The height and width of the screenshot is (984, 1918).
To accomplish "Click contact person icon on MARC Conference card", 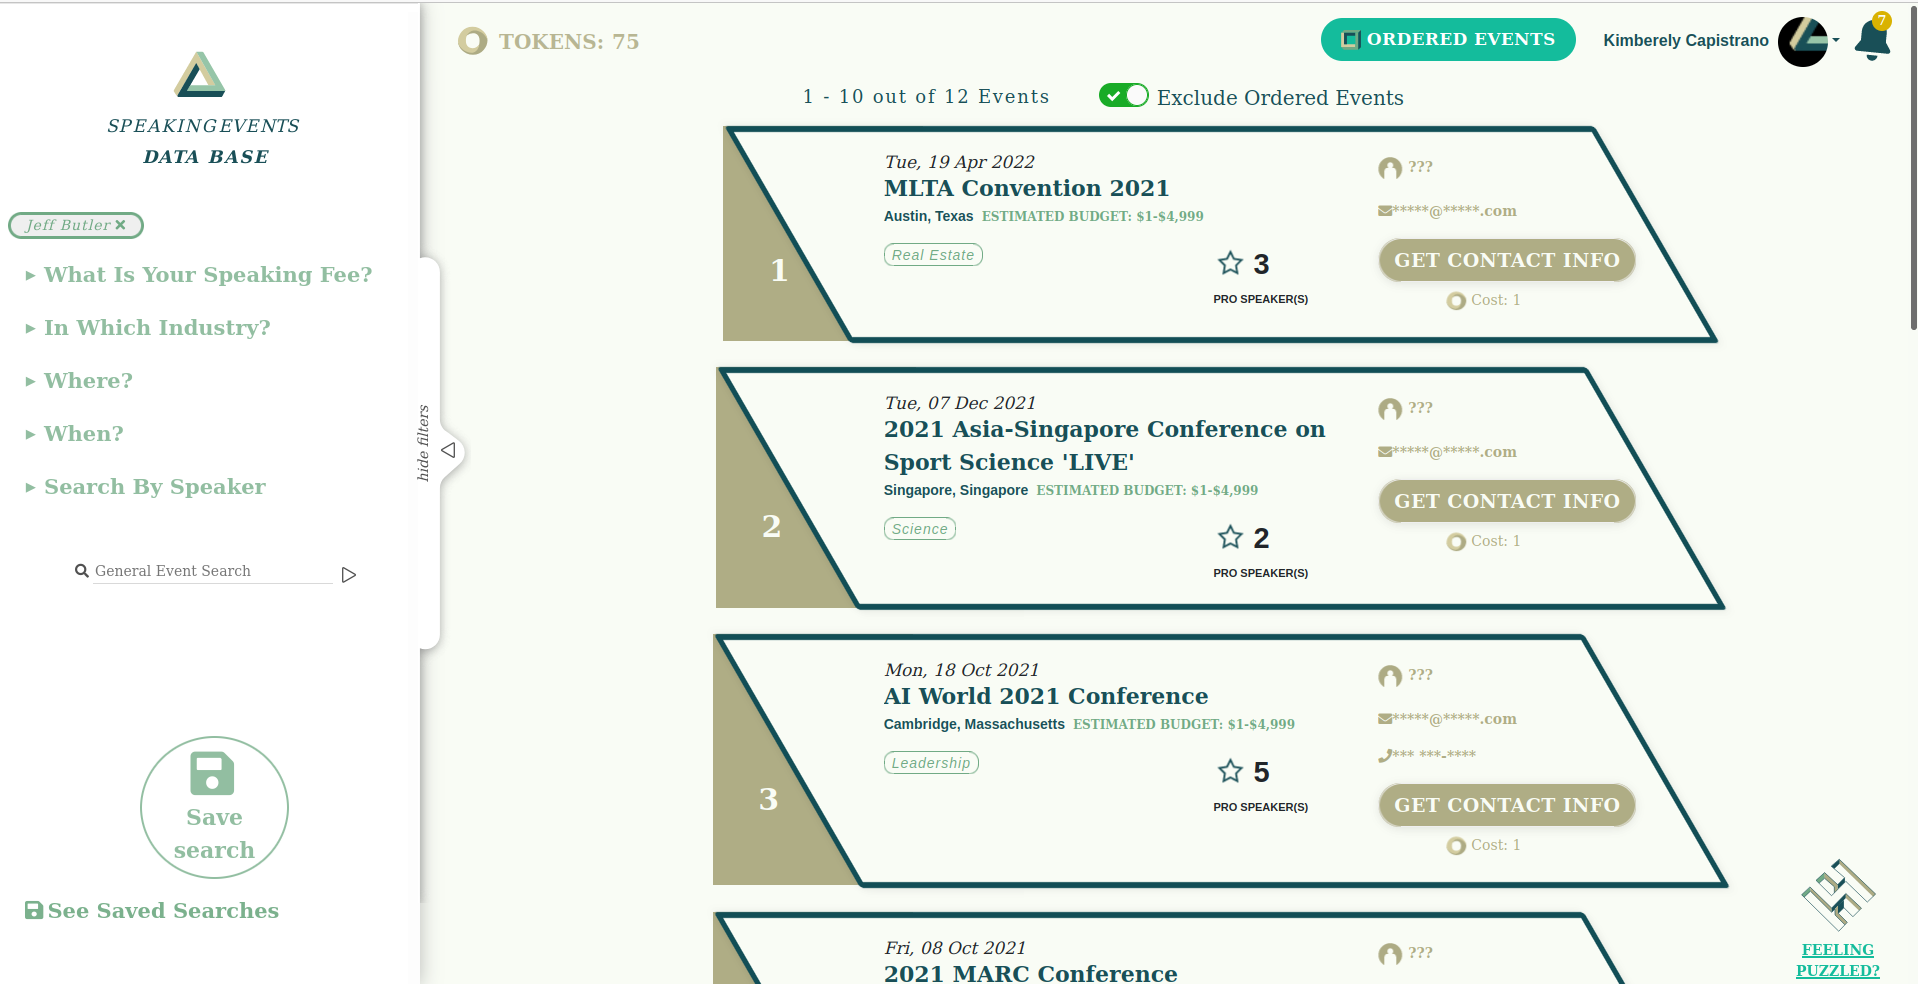I will click(1390, 954).
